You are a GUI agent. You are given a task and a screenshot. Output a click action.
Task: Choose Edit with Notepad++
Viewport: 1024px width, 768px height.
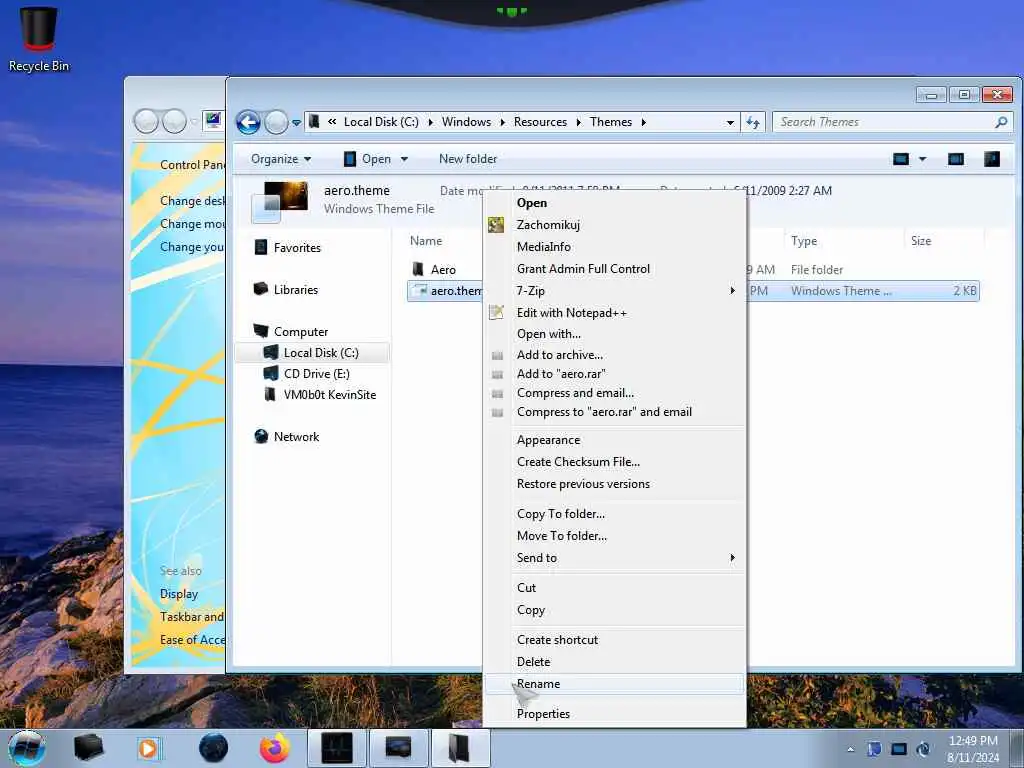tap(615, 313)
